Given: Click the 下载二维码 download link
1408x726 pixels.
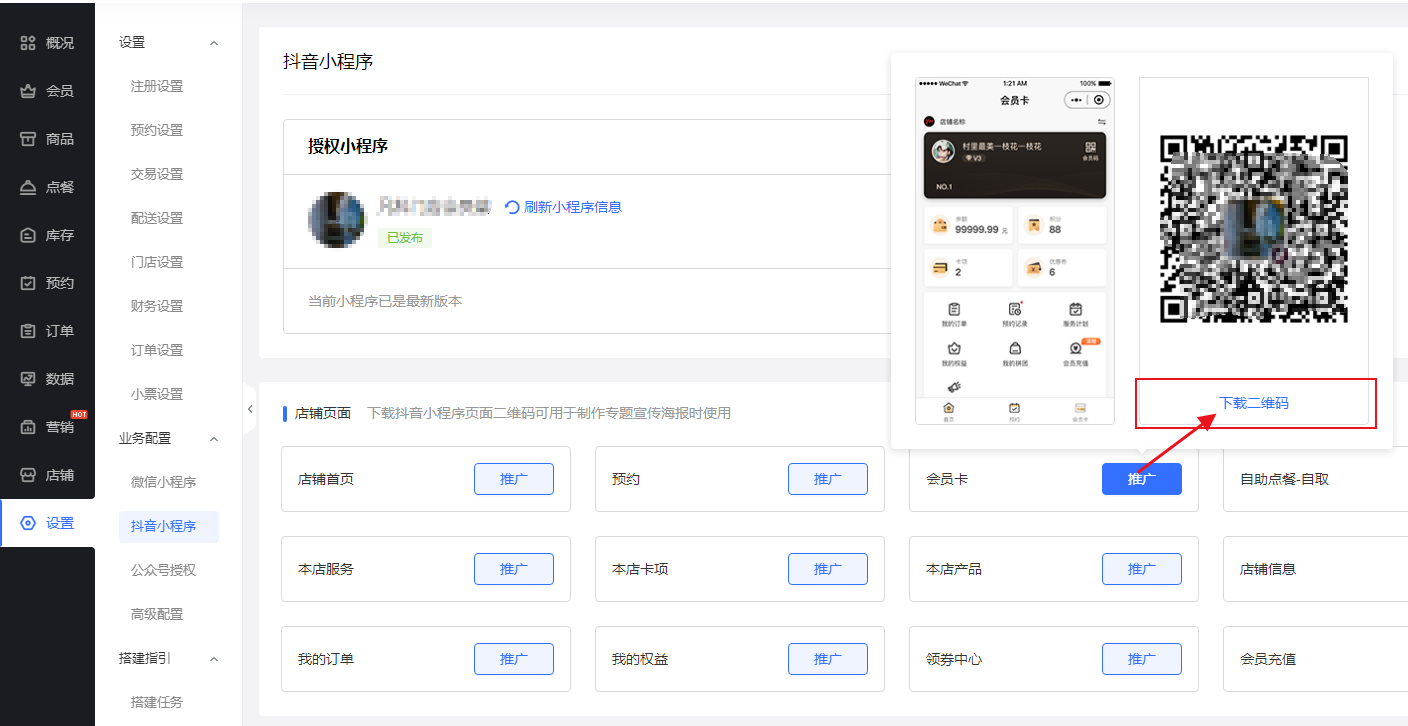Looking at the screenshot, I should [1254, 403].
